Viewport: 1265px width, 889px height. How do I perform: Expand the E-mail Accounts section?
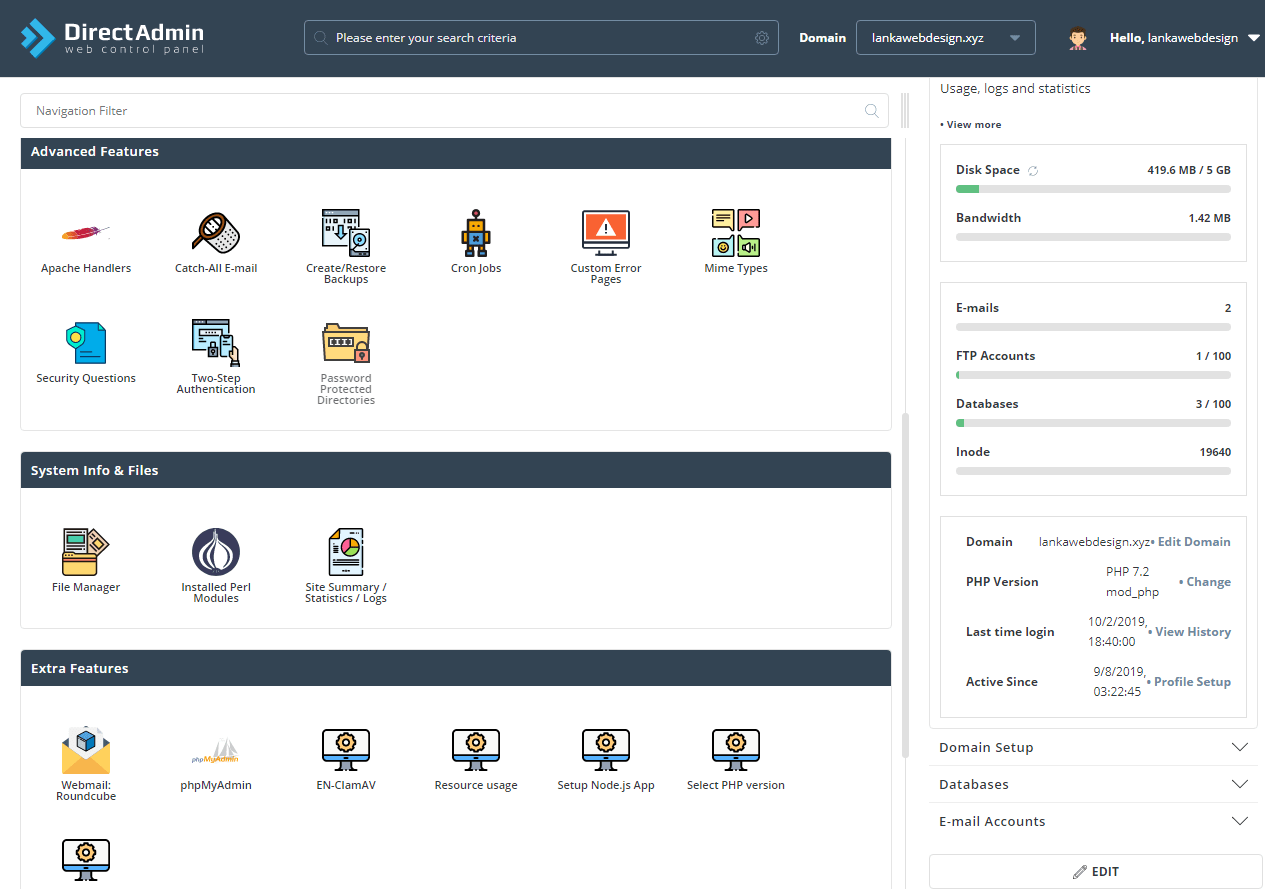point(1094,821)
